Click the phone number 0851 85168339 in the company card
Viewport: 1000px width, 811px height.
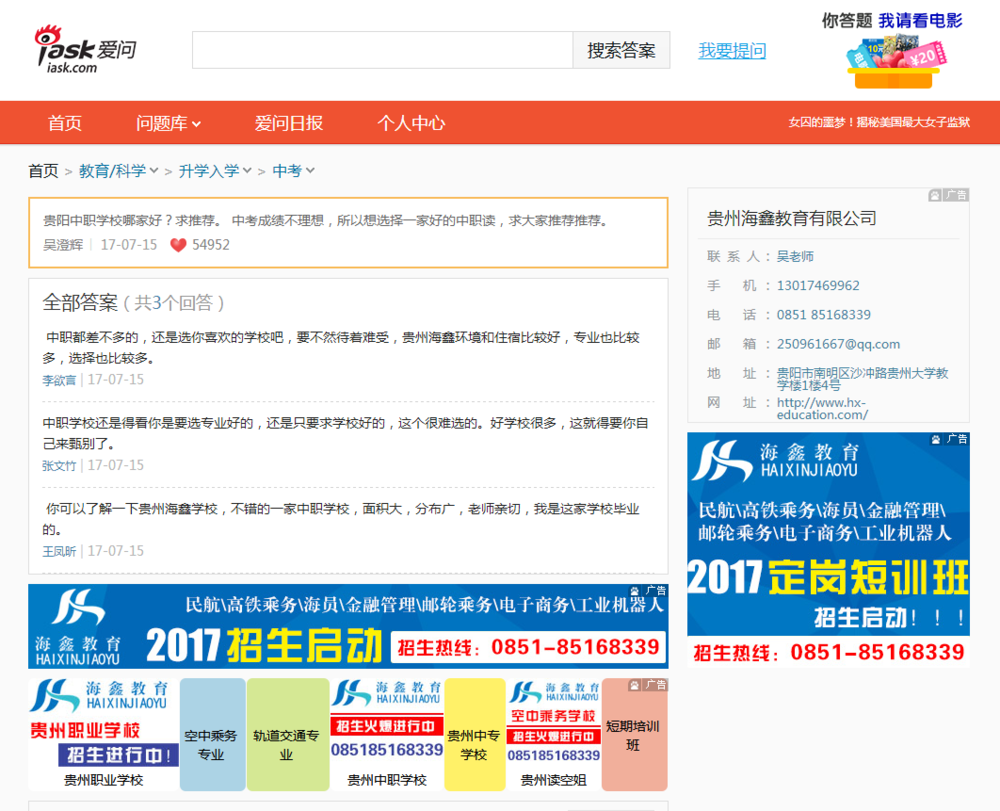[824, 315]
